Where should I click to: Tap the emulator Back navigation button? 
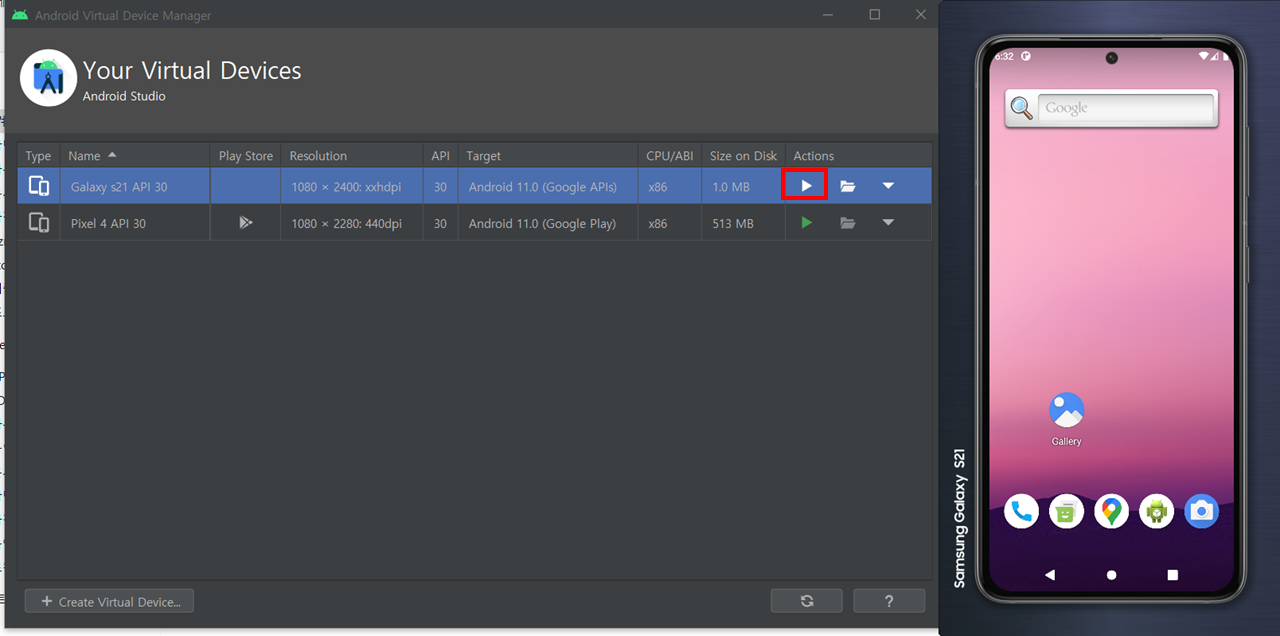coord(1049,575)
